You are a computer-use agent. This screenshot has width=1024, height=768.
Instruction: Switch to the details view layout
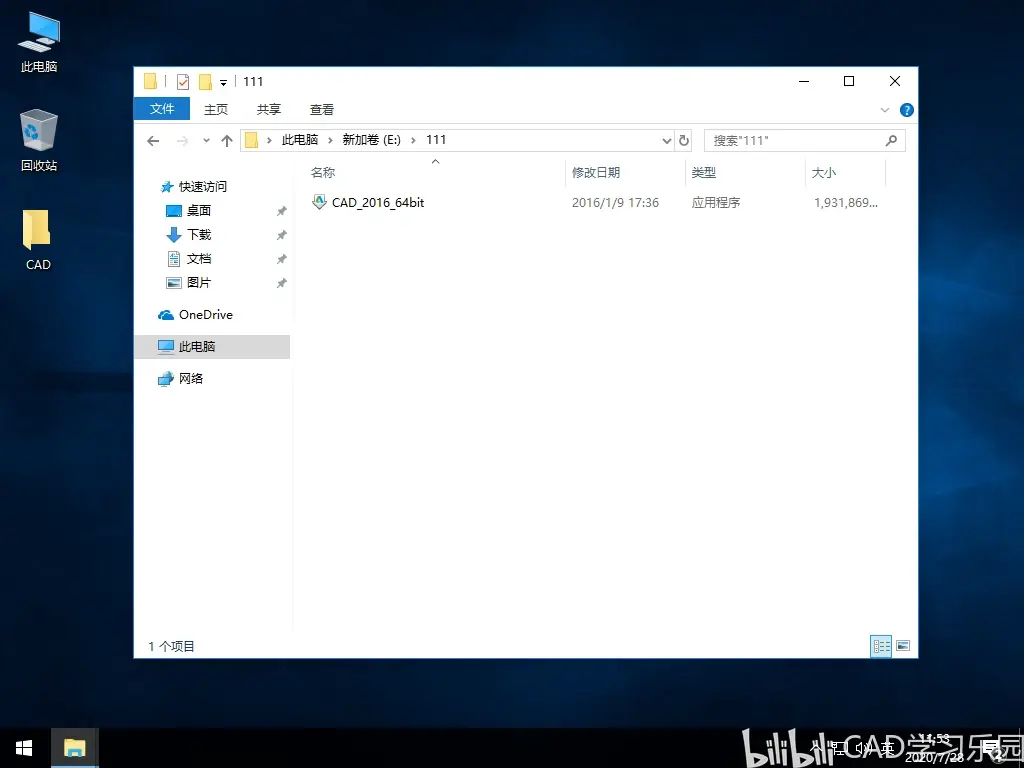click(x=881, y=647)
